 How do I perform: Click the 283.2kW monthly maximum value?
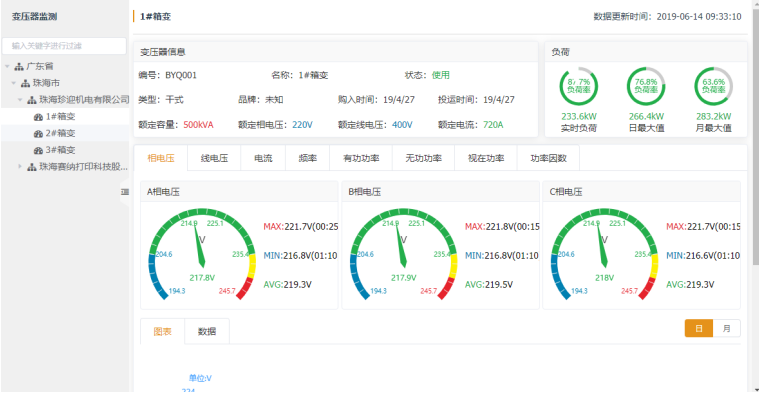(x=713, y=117)
